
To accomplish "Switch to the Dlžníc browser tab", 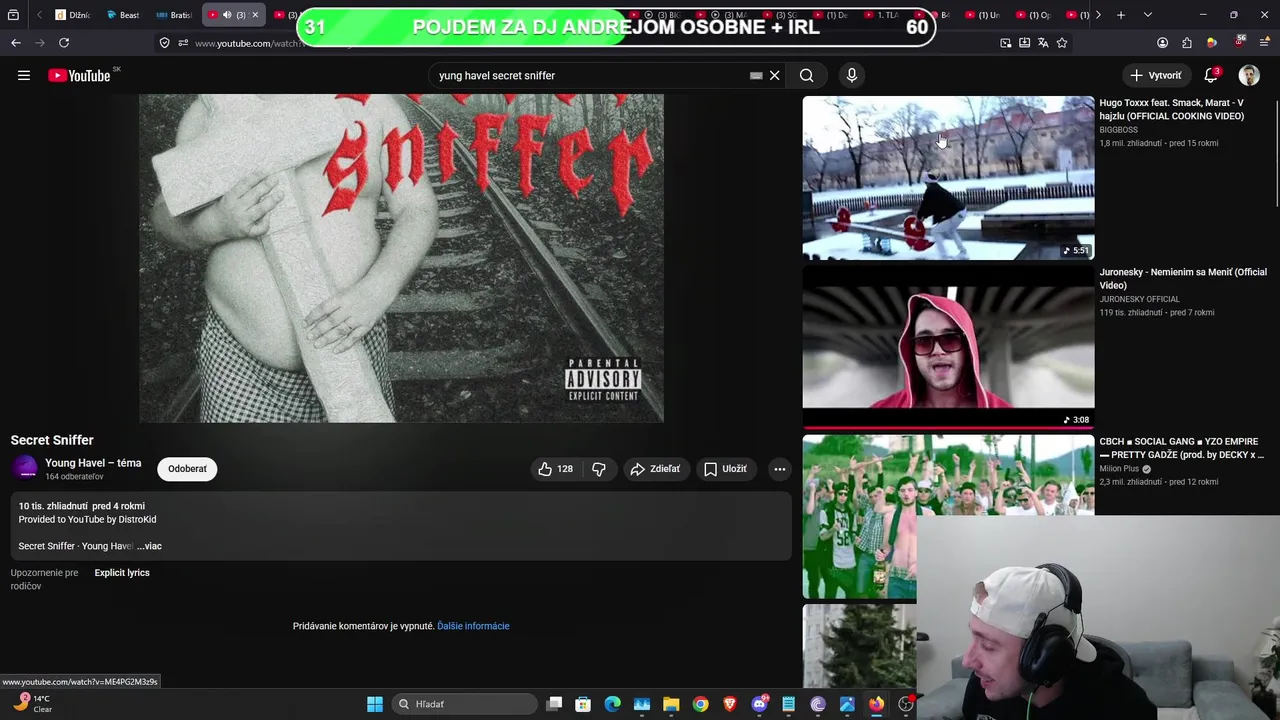I will coord(72,15).
